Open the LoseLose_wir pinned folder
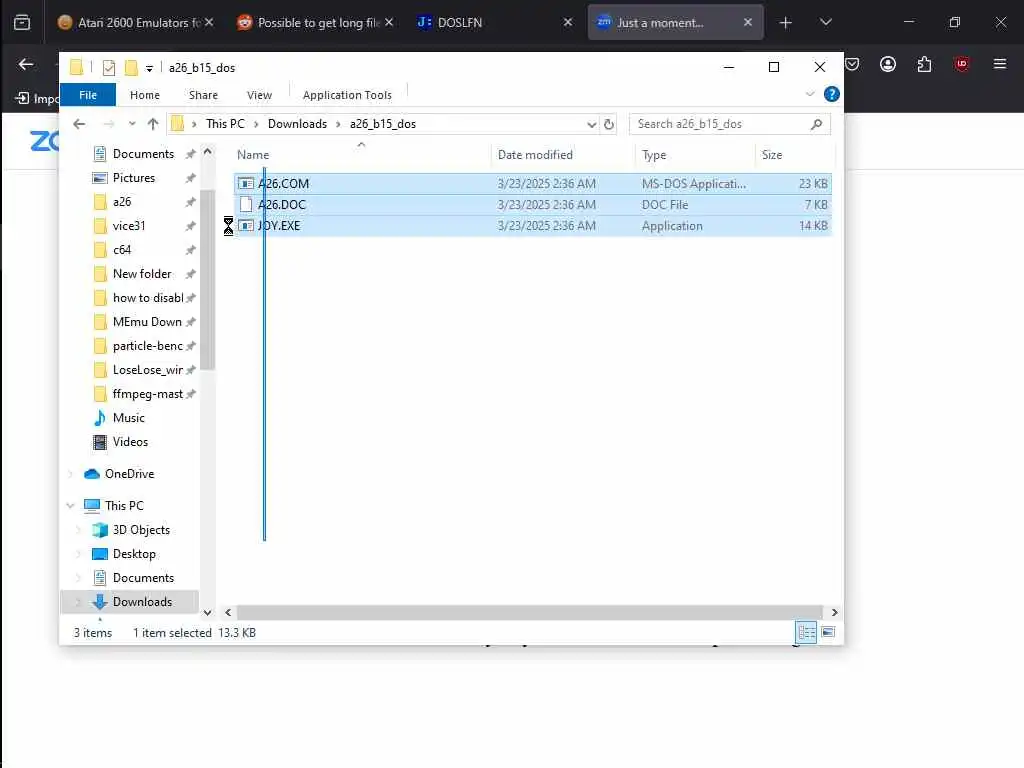1024x768 pixels. coord(148,370)
